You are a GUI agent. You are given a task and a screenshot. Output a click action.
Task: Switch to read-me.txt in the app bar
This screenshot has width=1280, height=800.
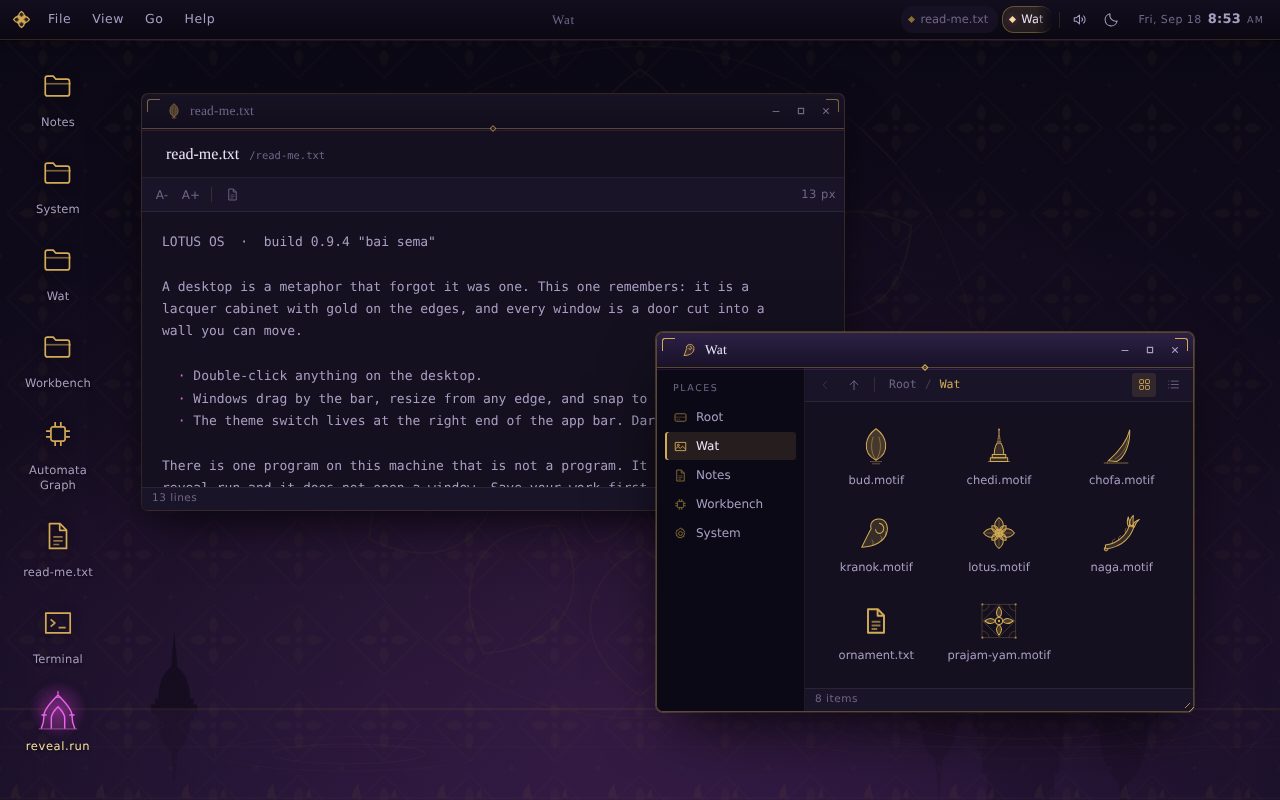[948, 19]
